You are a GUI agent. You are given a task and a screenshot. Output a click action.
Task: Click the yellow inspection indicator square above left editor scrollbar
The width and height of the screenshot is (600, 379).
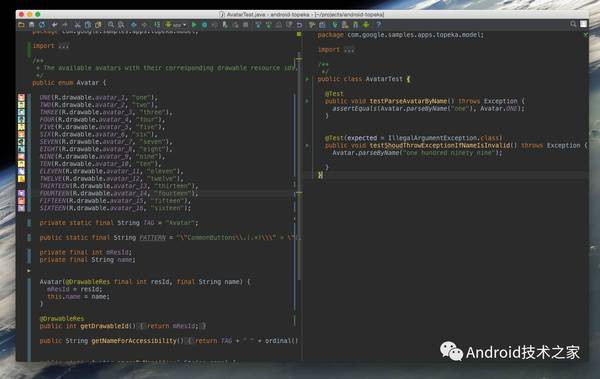[x=299, y=34]
